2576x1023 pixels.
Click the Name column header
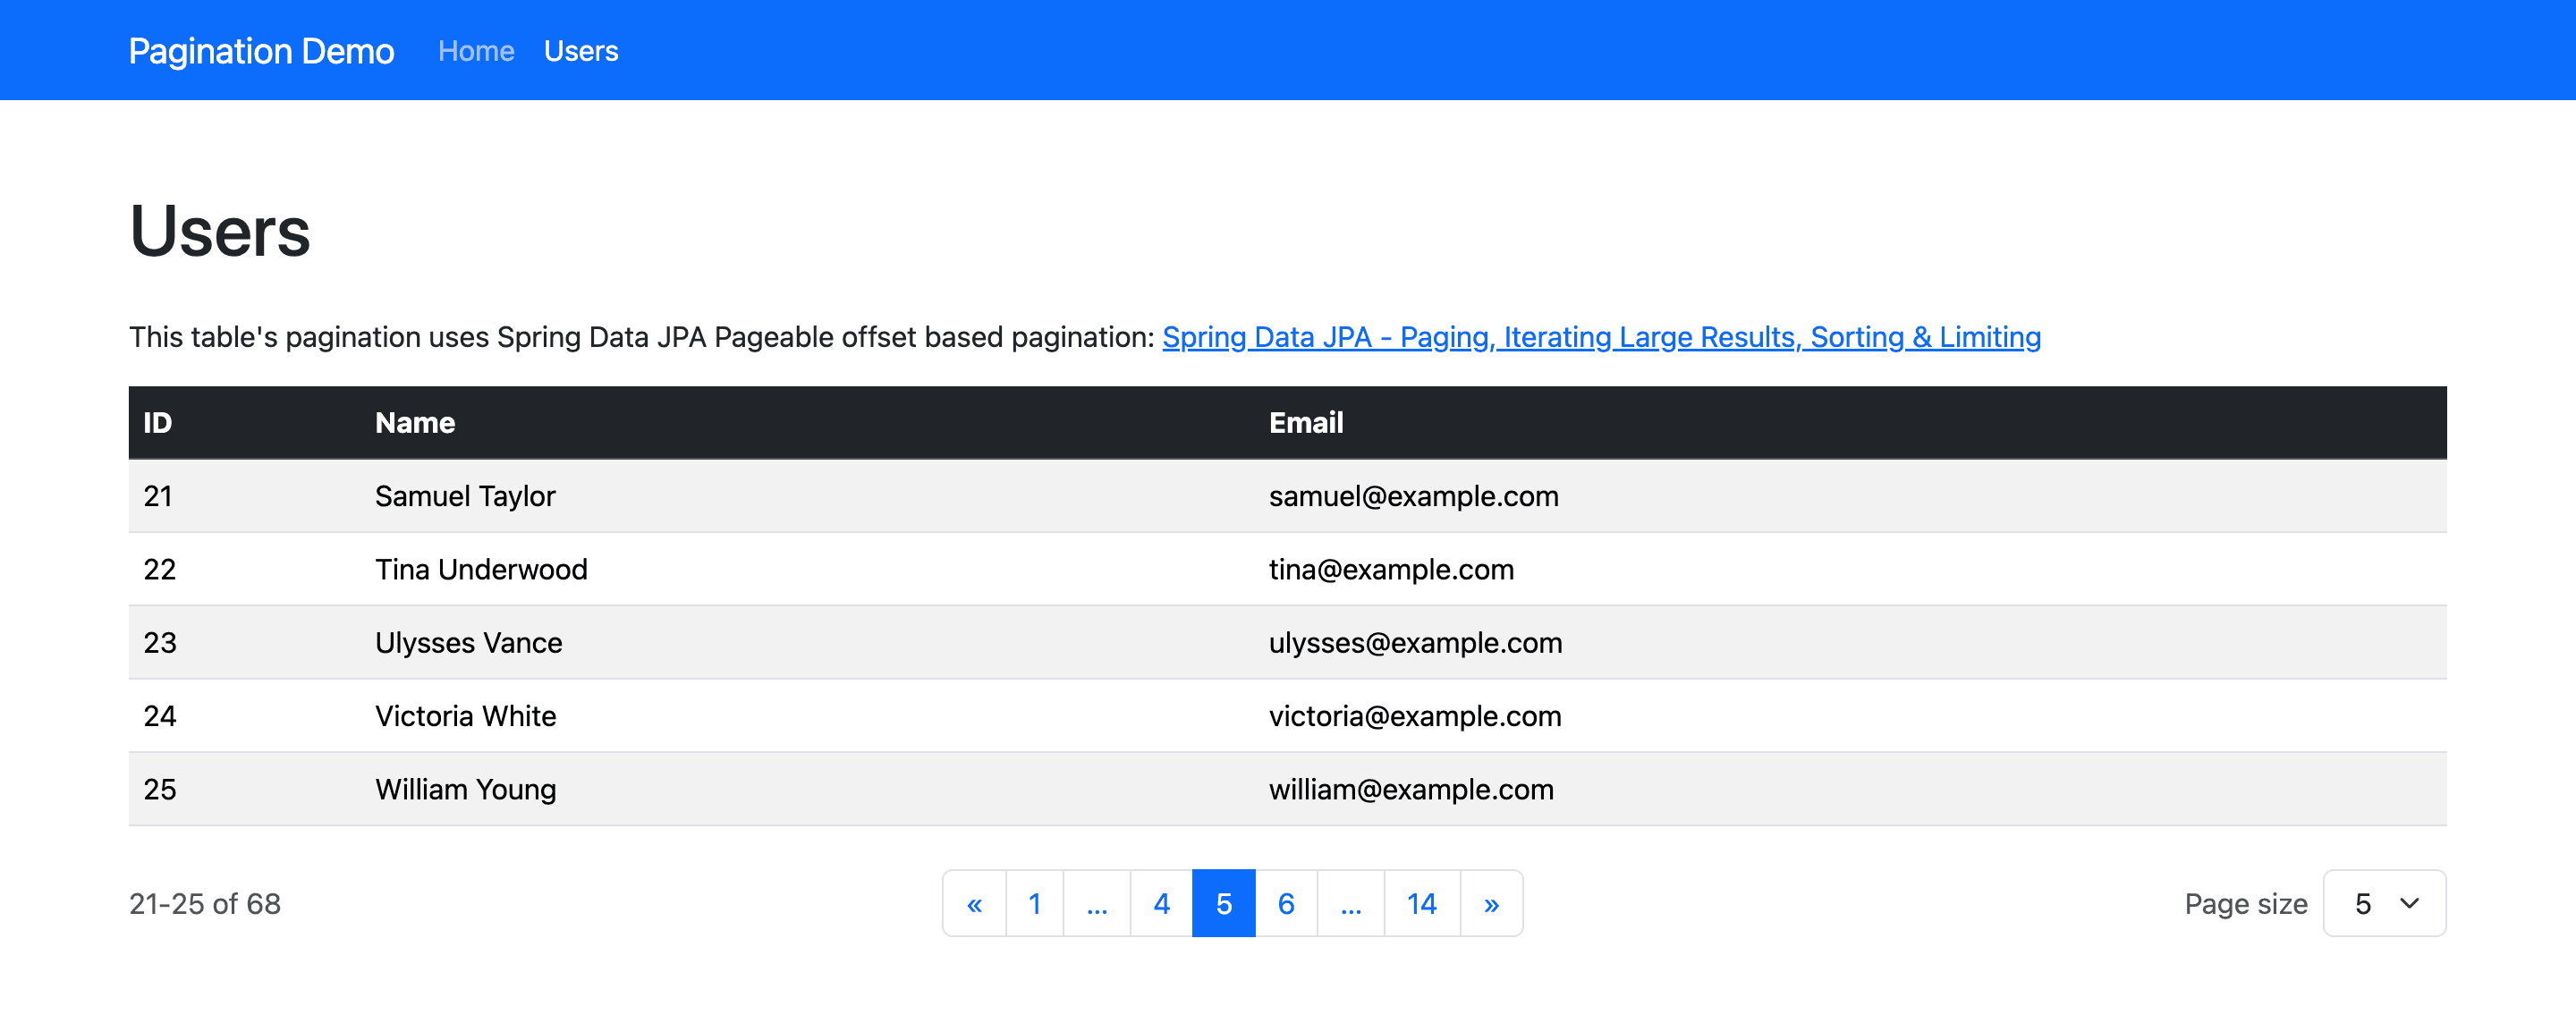tap(414, 422)
